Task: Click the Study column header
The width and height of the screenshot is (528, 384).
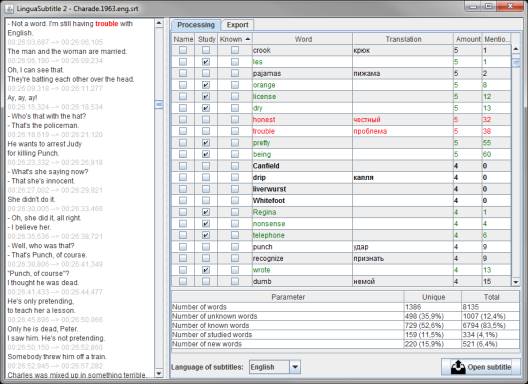Action: 206,39
